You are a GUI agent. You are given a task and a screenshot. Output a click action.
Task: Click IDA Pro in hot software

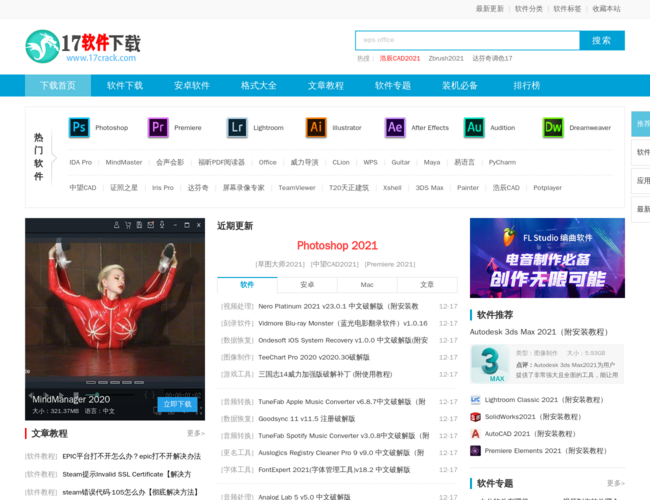coord(80,162)
